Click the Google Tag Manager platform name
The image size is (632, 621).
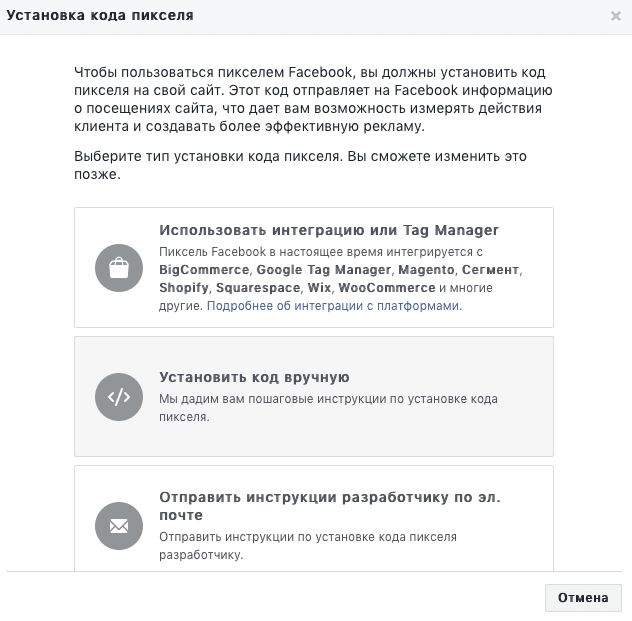coord(324,270)
